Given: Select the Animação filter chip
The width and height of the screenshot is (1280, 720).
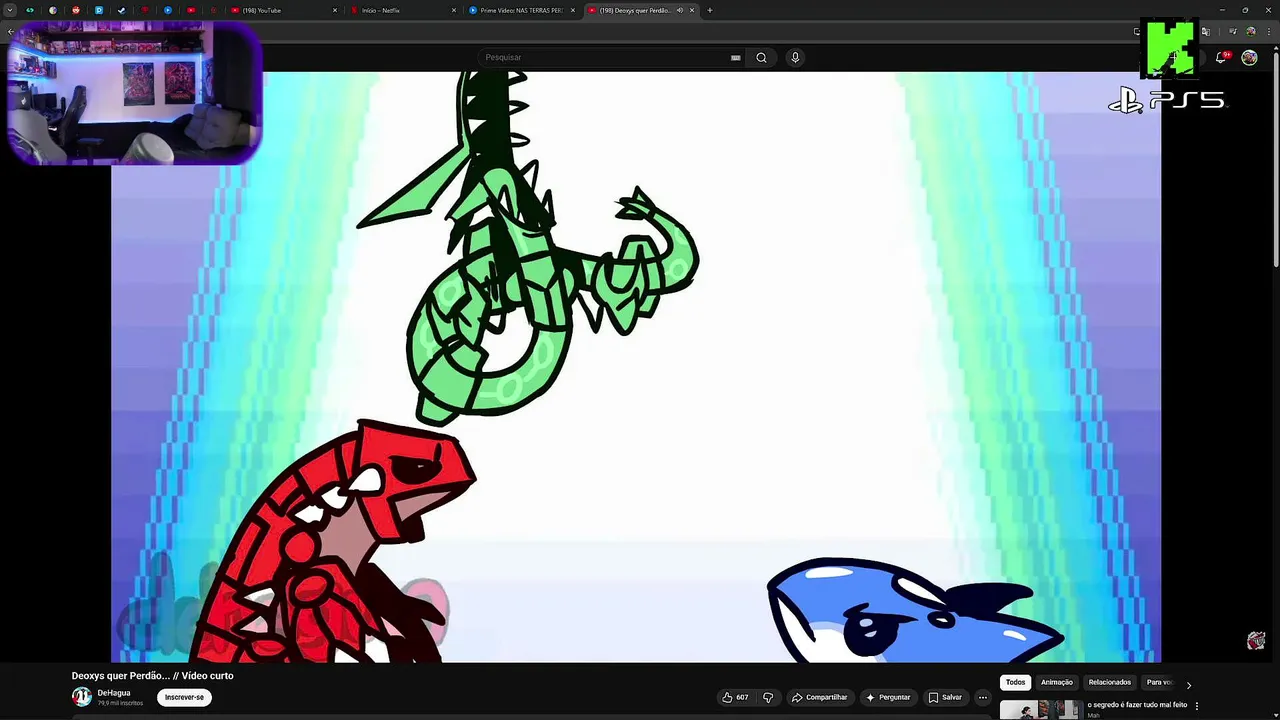Looking at the screenshot, I should point(1057,682).
